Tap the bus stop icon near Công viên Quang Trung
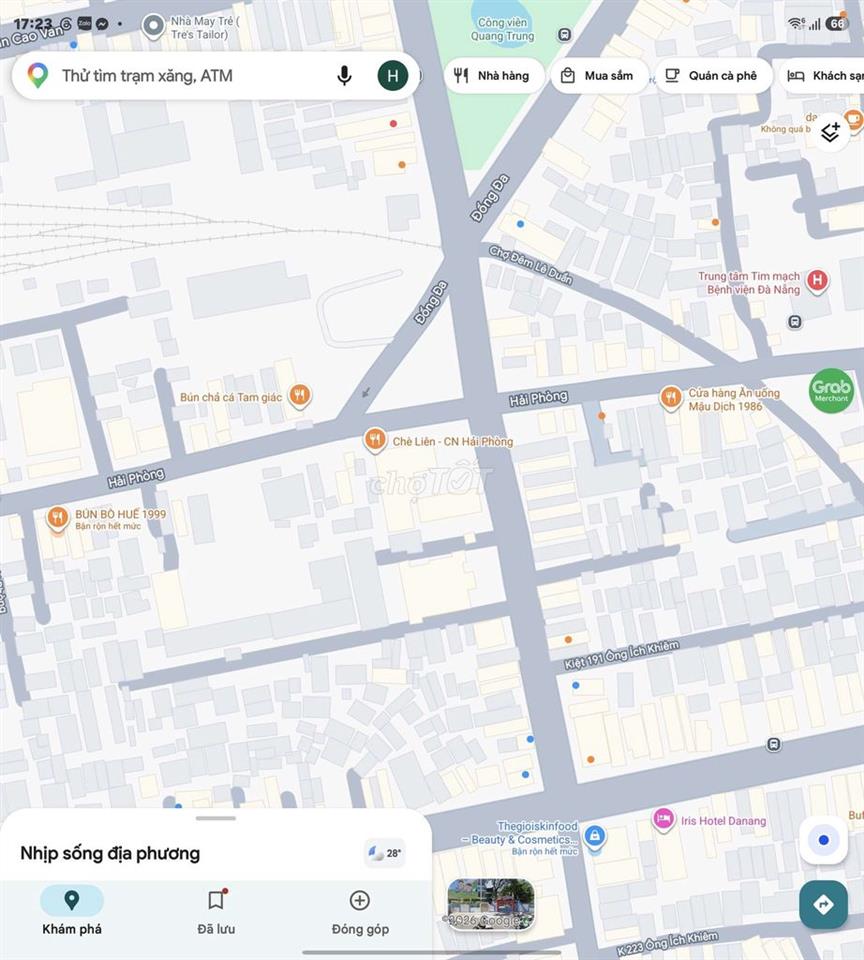864x960 pixels. (565, 35)
